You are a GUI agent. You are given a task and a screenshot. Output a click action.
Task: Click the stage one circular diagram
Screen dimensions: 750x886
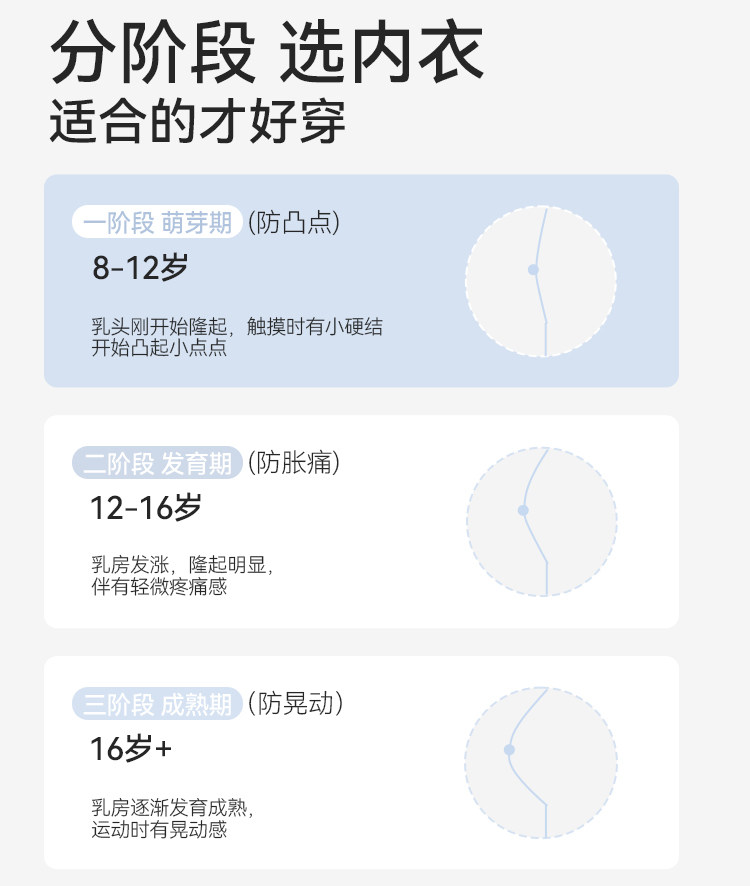point(541,281)
